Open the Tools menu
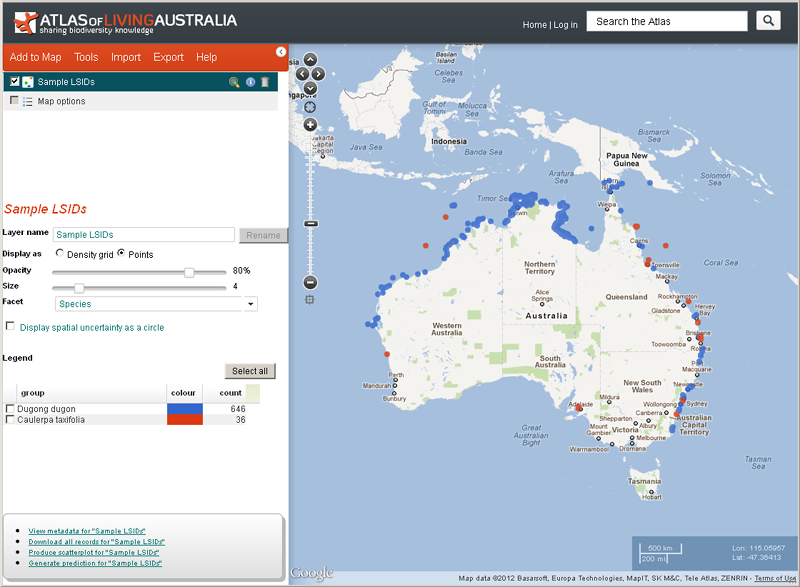Screen dimensions: 800x587 [86, 58]
